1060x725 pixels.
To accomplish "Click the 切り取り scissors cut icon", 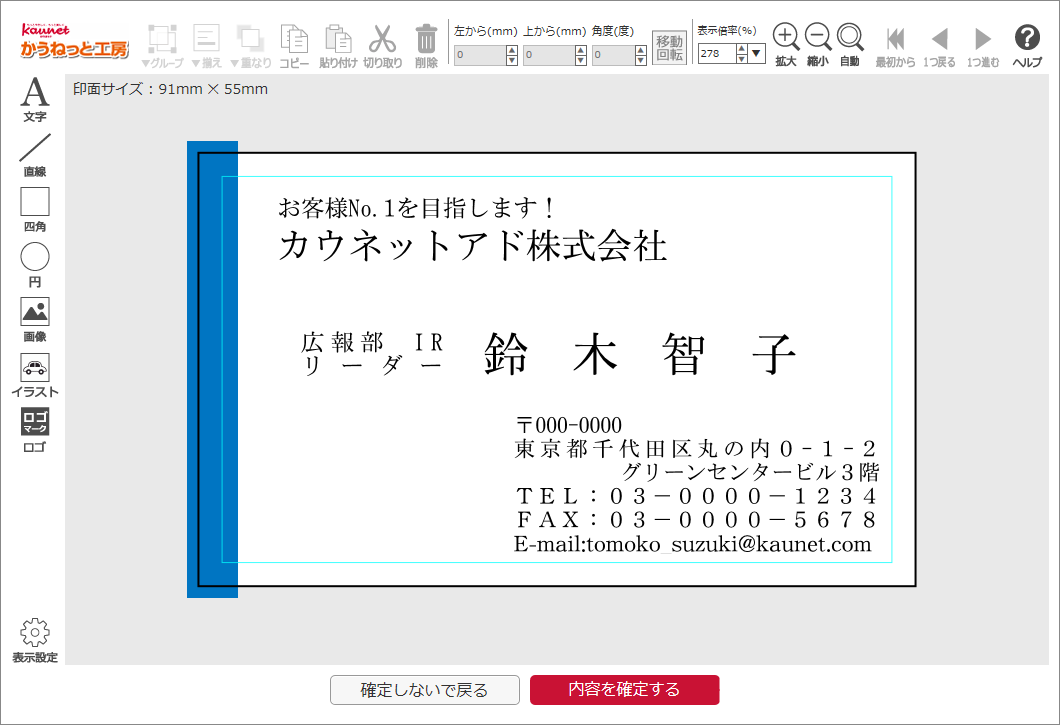I will point(383,46).
